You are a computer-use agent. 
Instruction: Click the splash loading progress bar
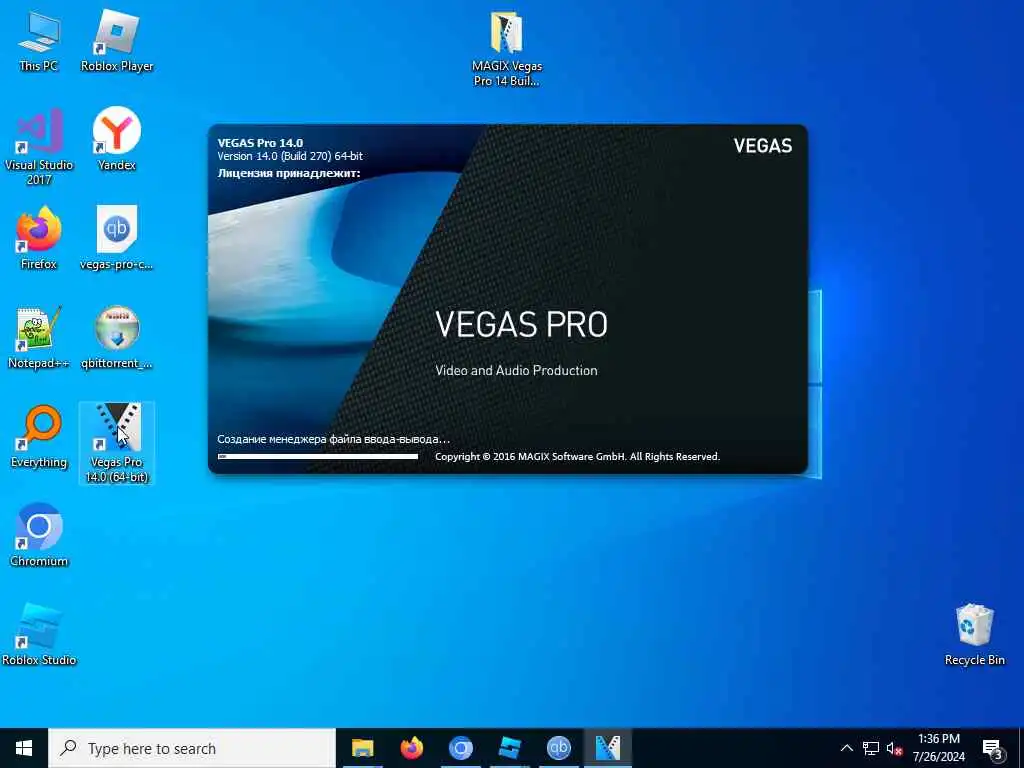pos(317,456)
